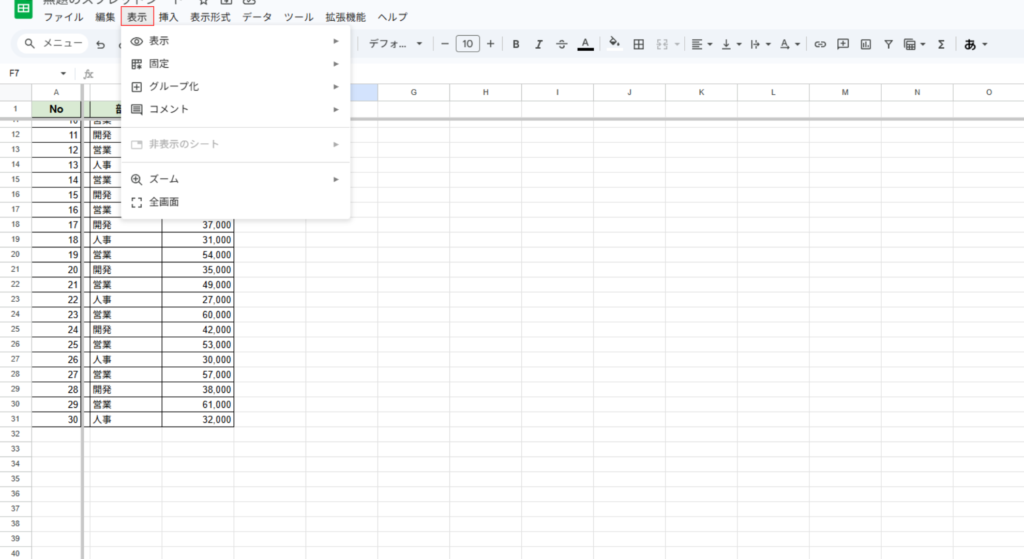
Task: Expand the コメント submenu
Action: (236, 110)
